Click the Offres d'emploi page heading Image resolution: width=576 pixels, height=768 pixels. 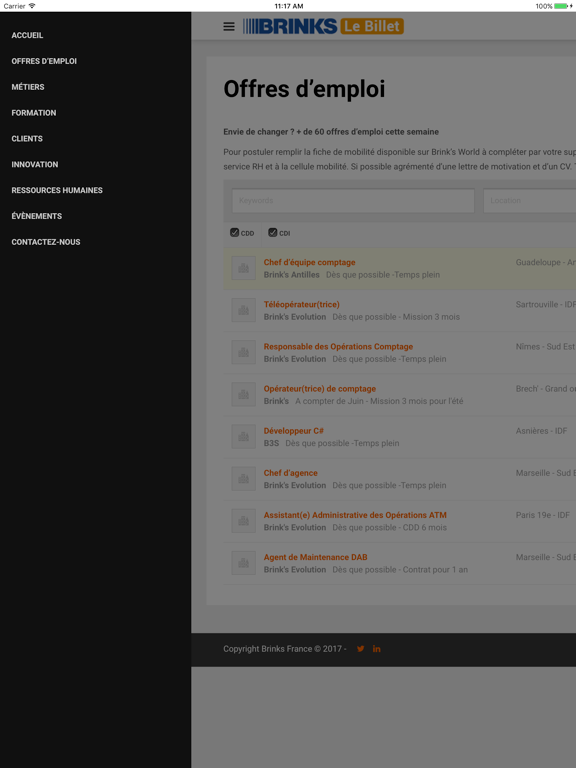click(x=304, y=89)
